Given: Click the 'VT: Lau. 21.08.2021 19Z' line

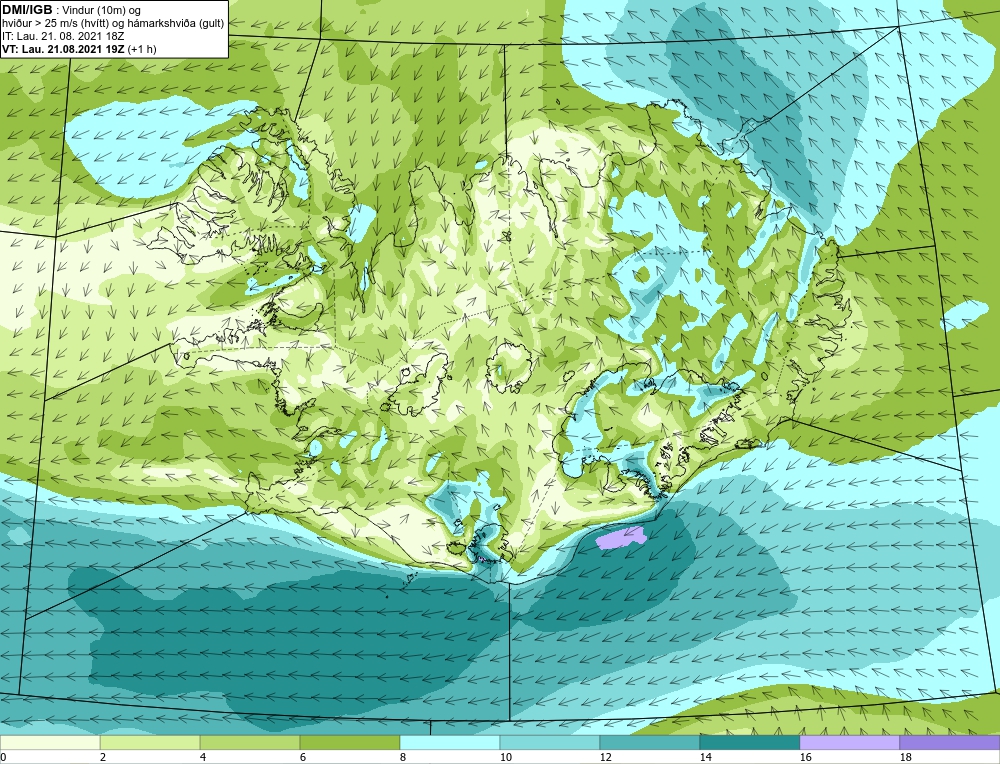Looking at the screenshot, I should [x=64, y=49].
